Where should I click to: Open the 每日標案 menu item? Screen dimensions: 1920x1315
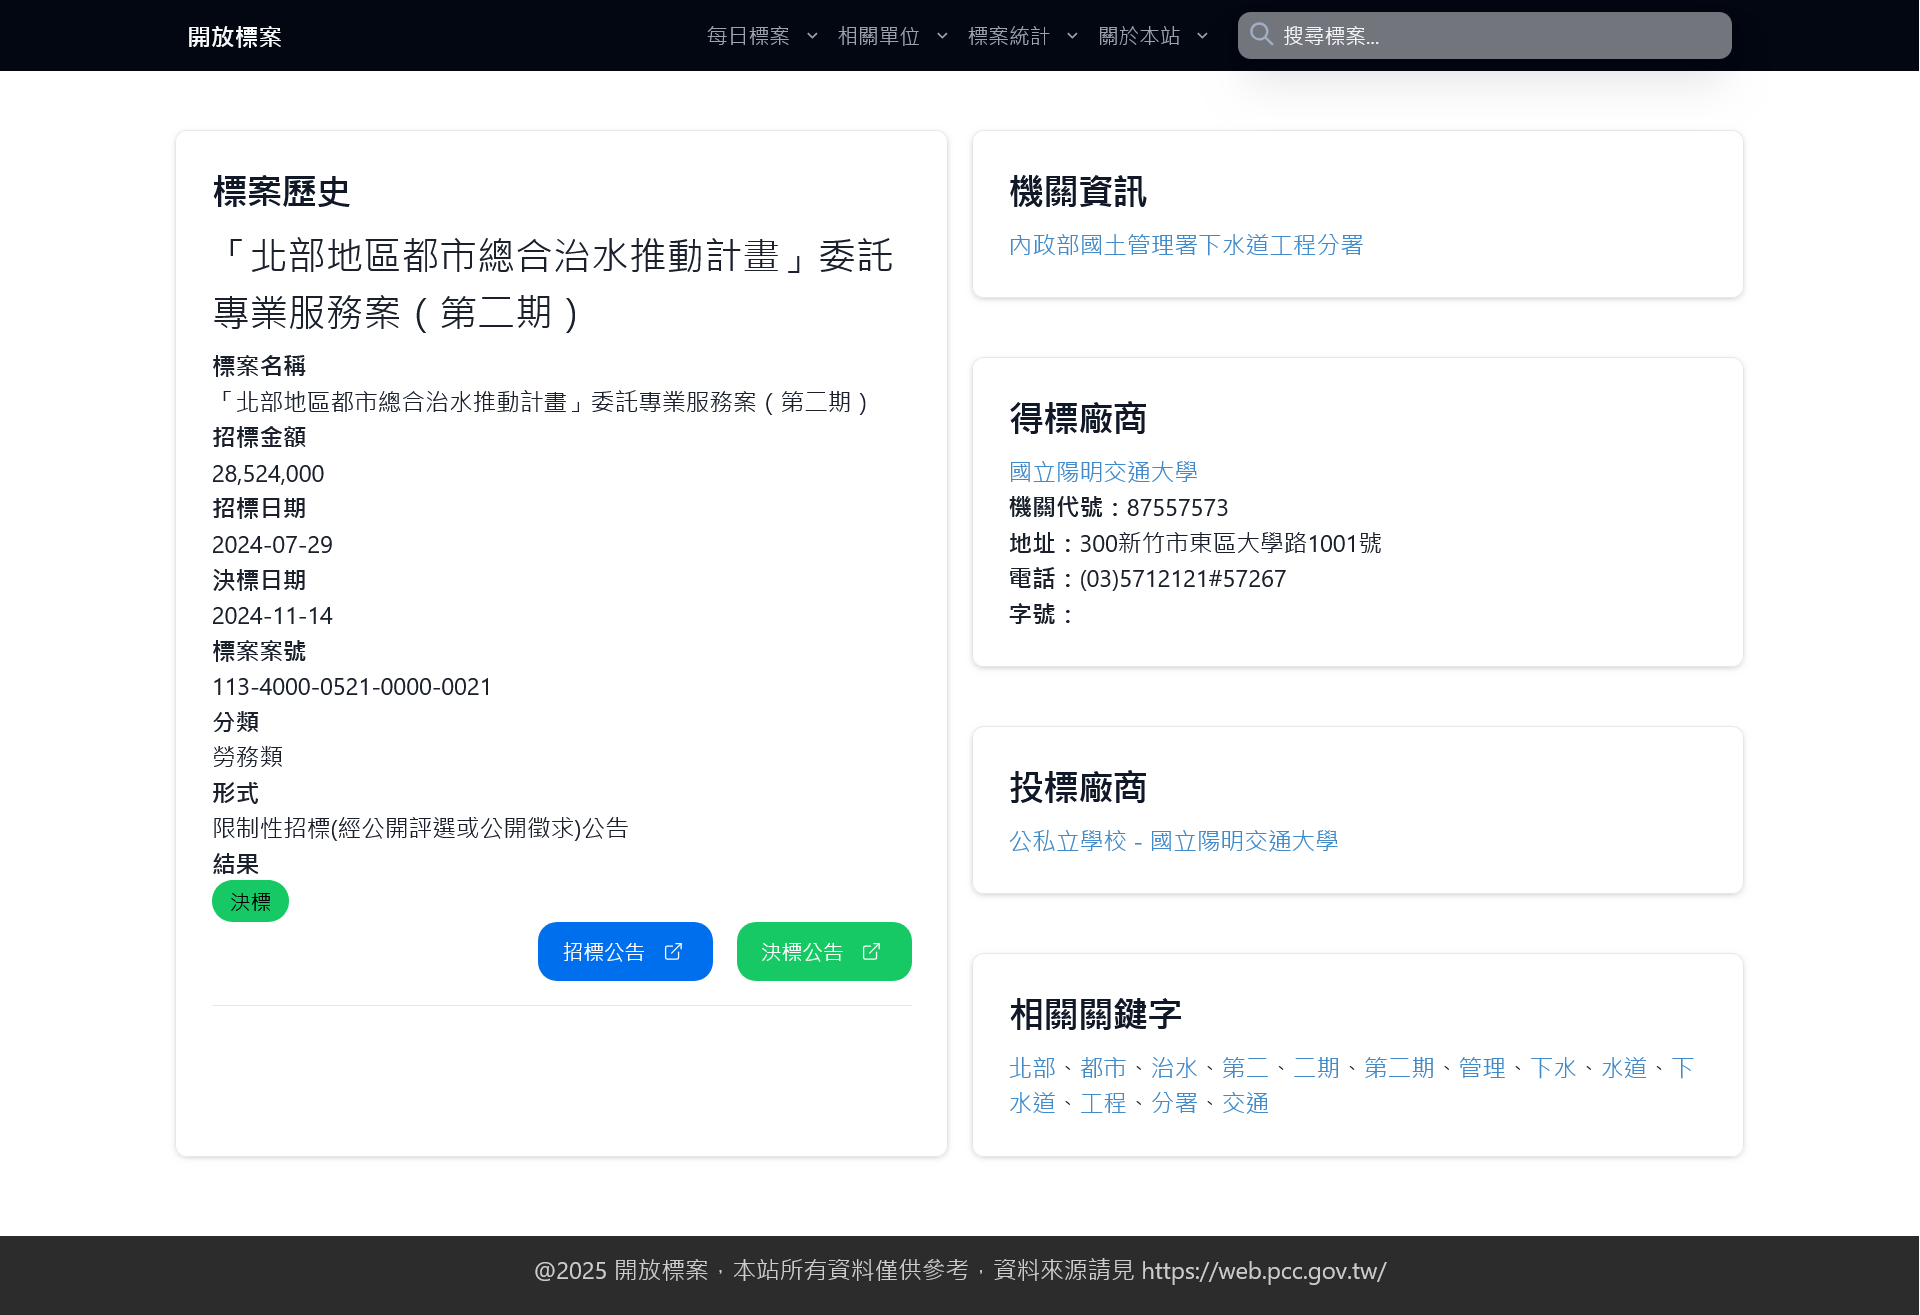(748, 36)
